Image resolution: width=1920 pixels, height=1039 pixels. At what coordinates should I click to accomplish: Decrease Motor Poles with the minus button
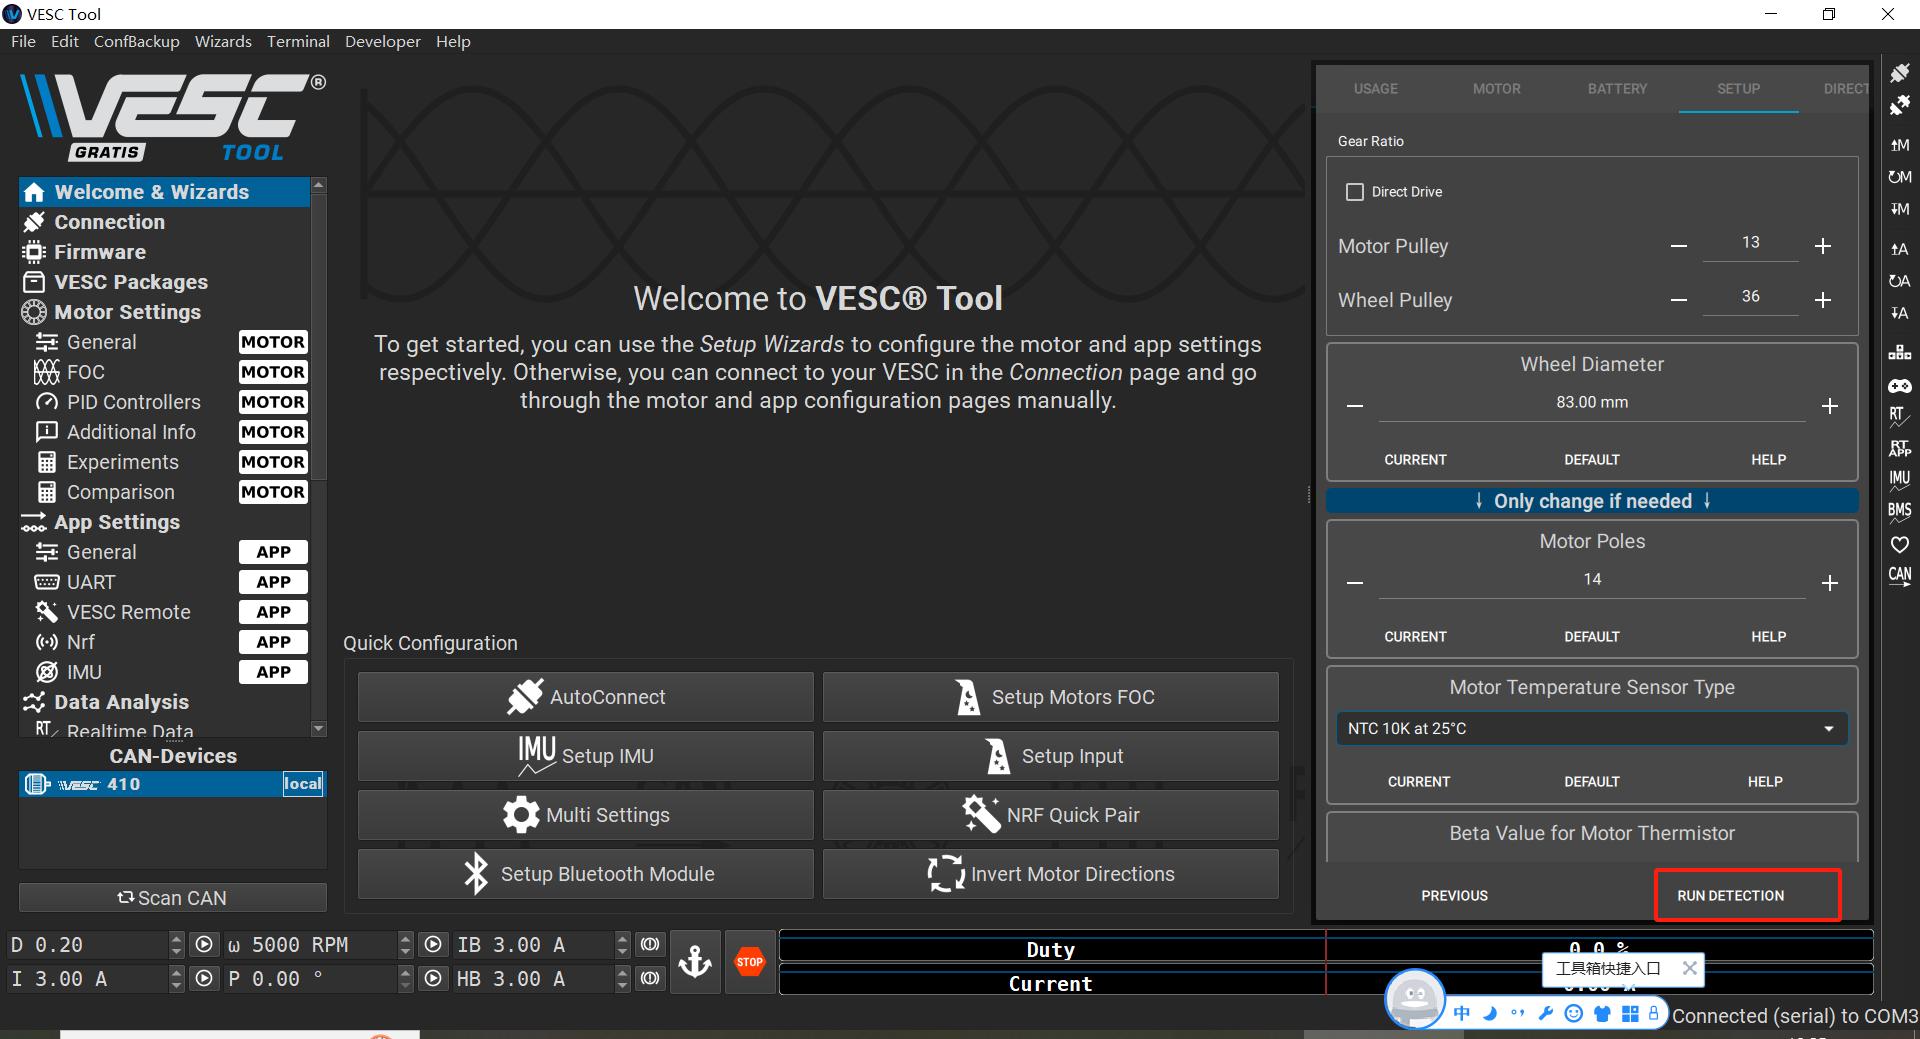click(x=1355, y=583)
